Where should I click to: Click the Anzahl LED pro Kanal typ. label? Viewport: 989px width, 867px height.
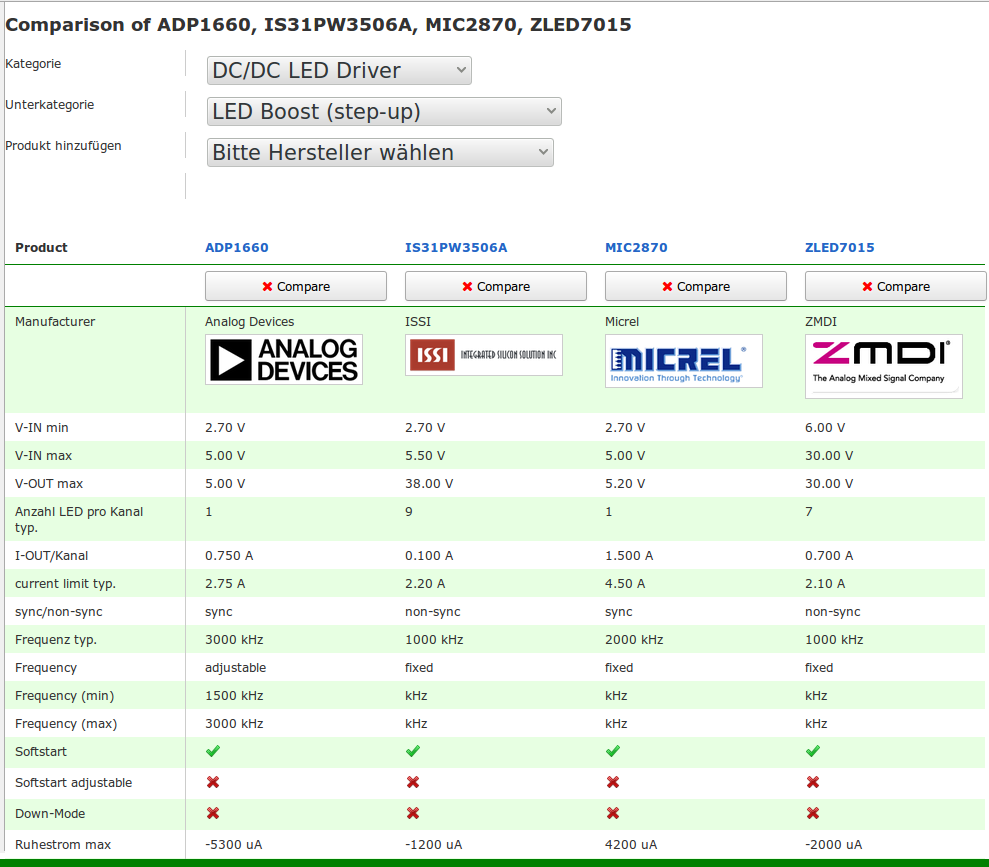(x=79, y=520)
